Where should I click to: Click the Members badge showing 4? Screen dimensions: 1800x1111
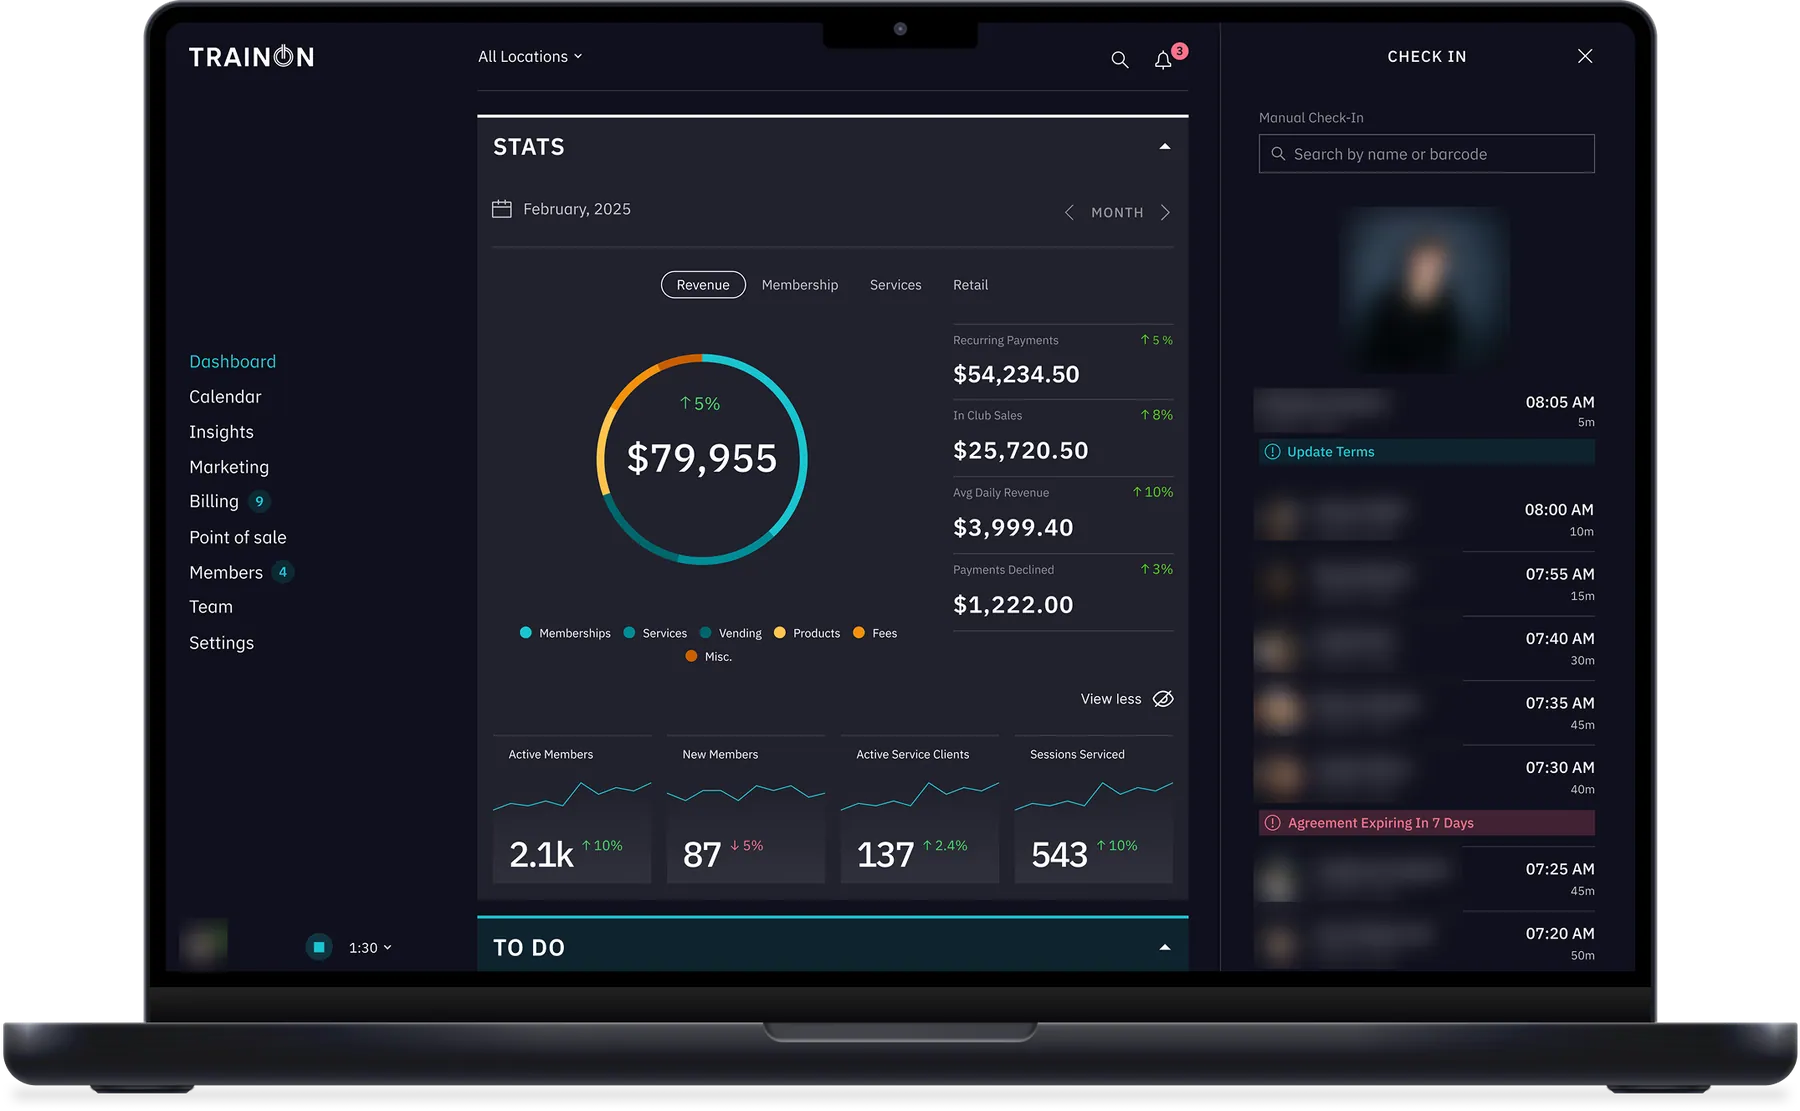click(x=283, y=572)
